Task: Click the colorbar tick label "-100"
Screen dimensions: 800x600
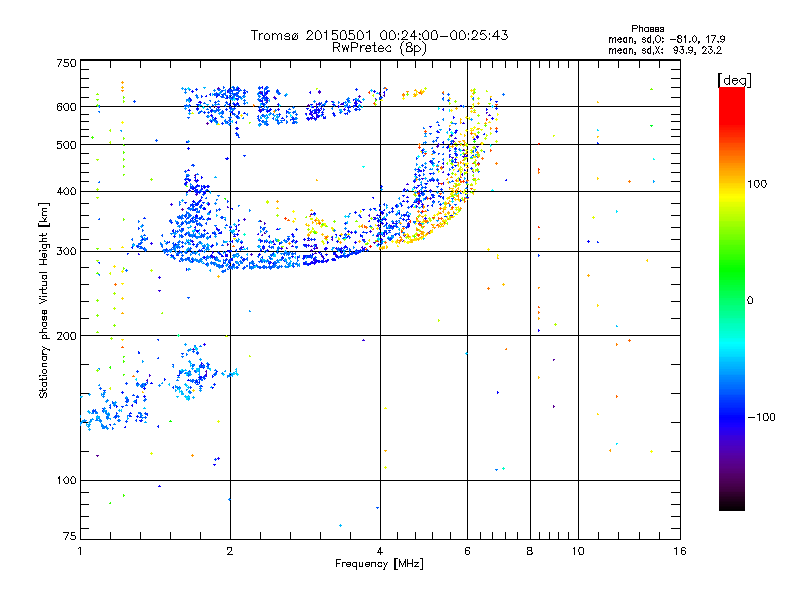Action: coord(762,417)
